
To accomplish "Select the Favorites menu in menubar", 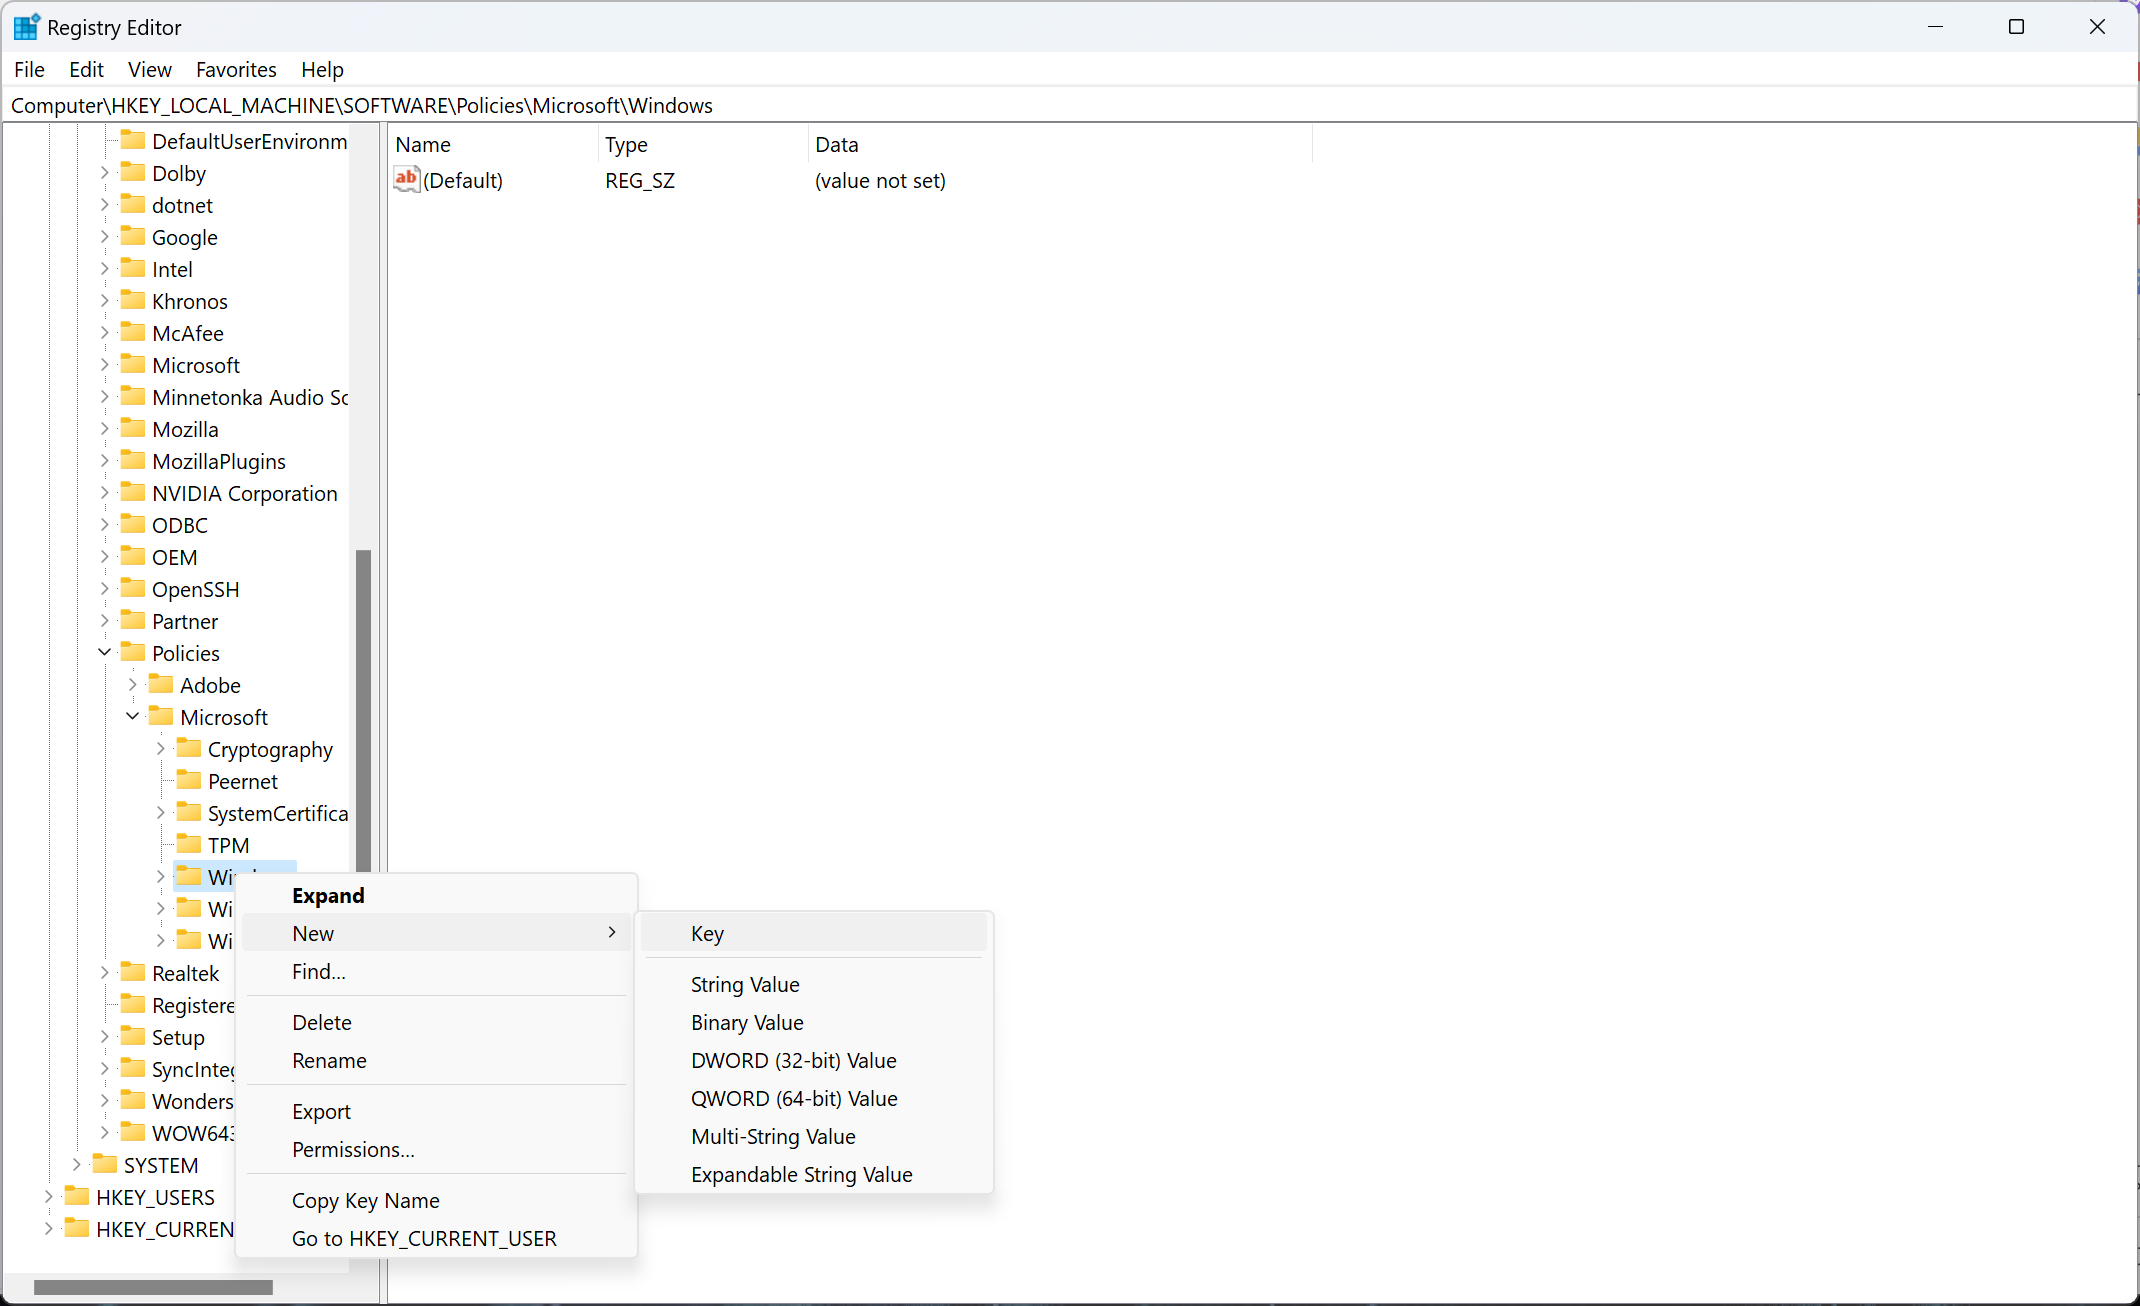I will 237,69.
